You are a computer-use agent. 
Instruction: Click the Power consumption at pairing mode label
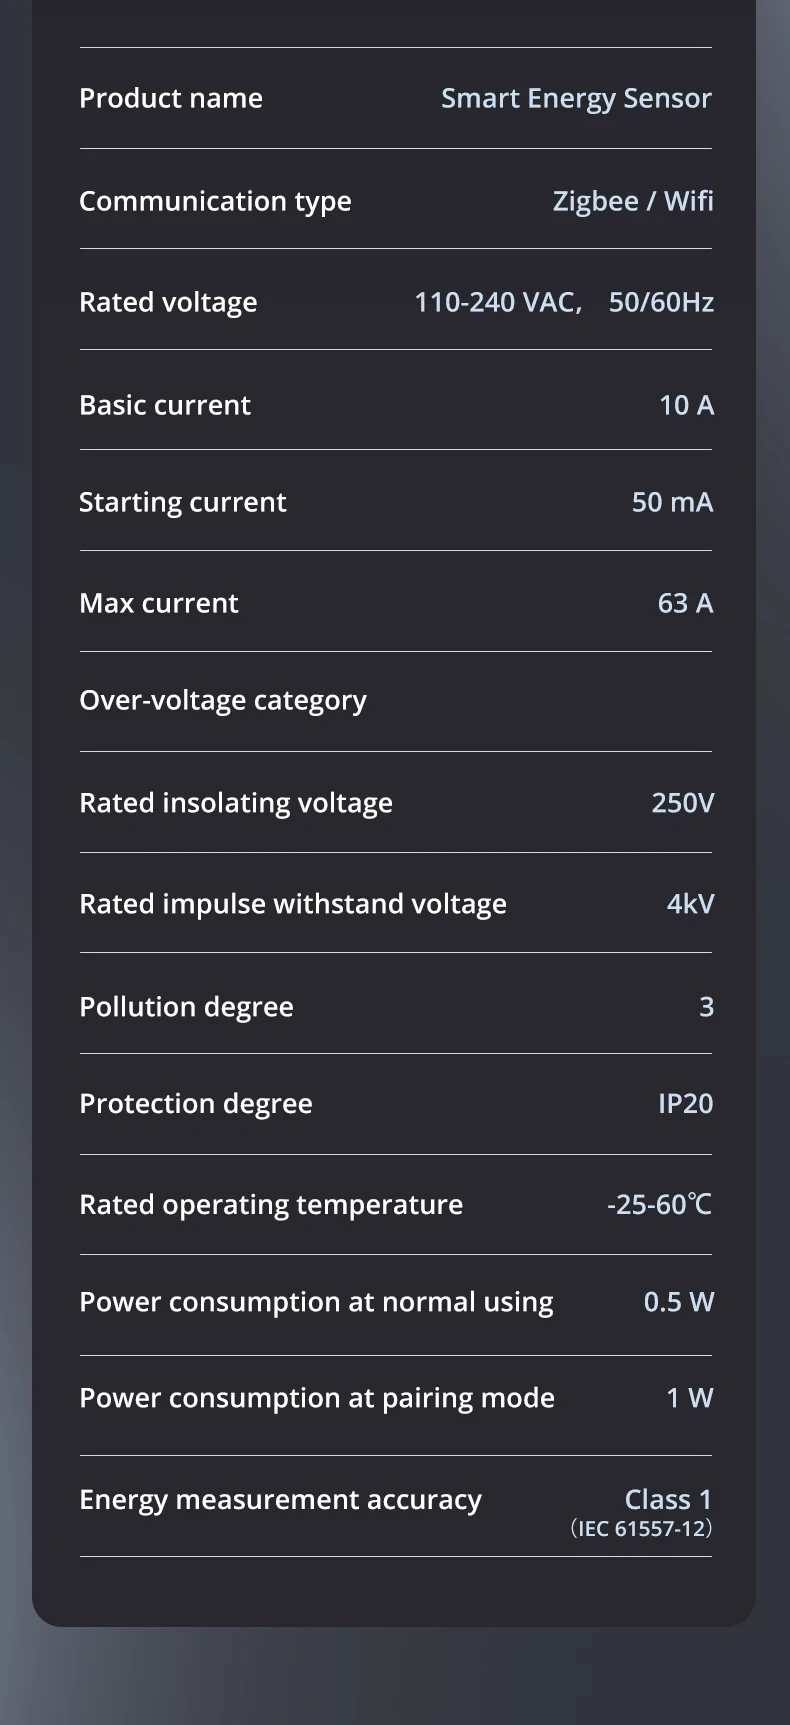click(x=317, y=1399)
